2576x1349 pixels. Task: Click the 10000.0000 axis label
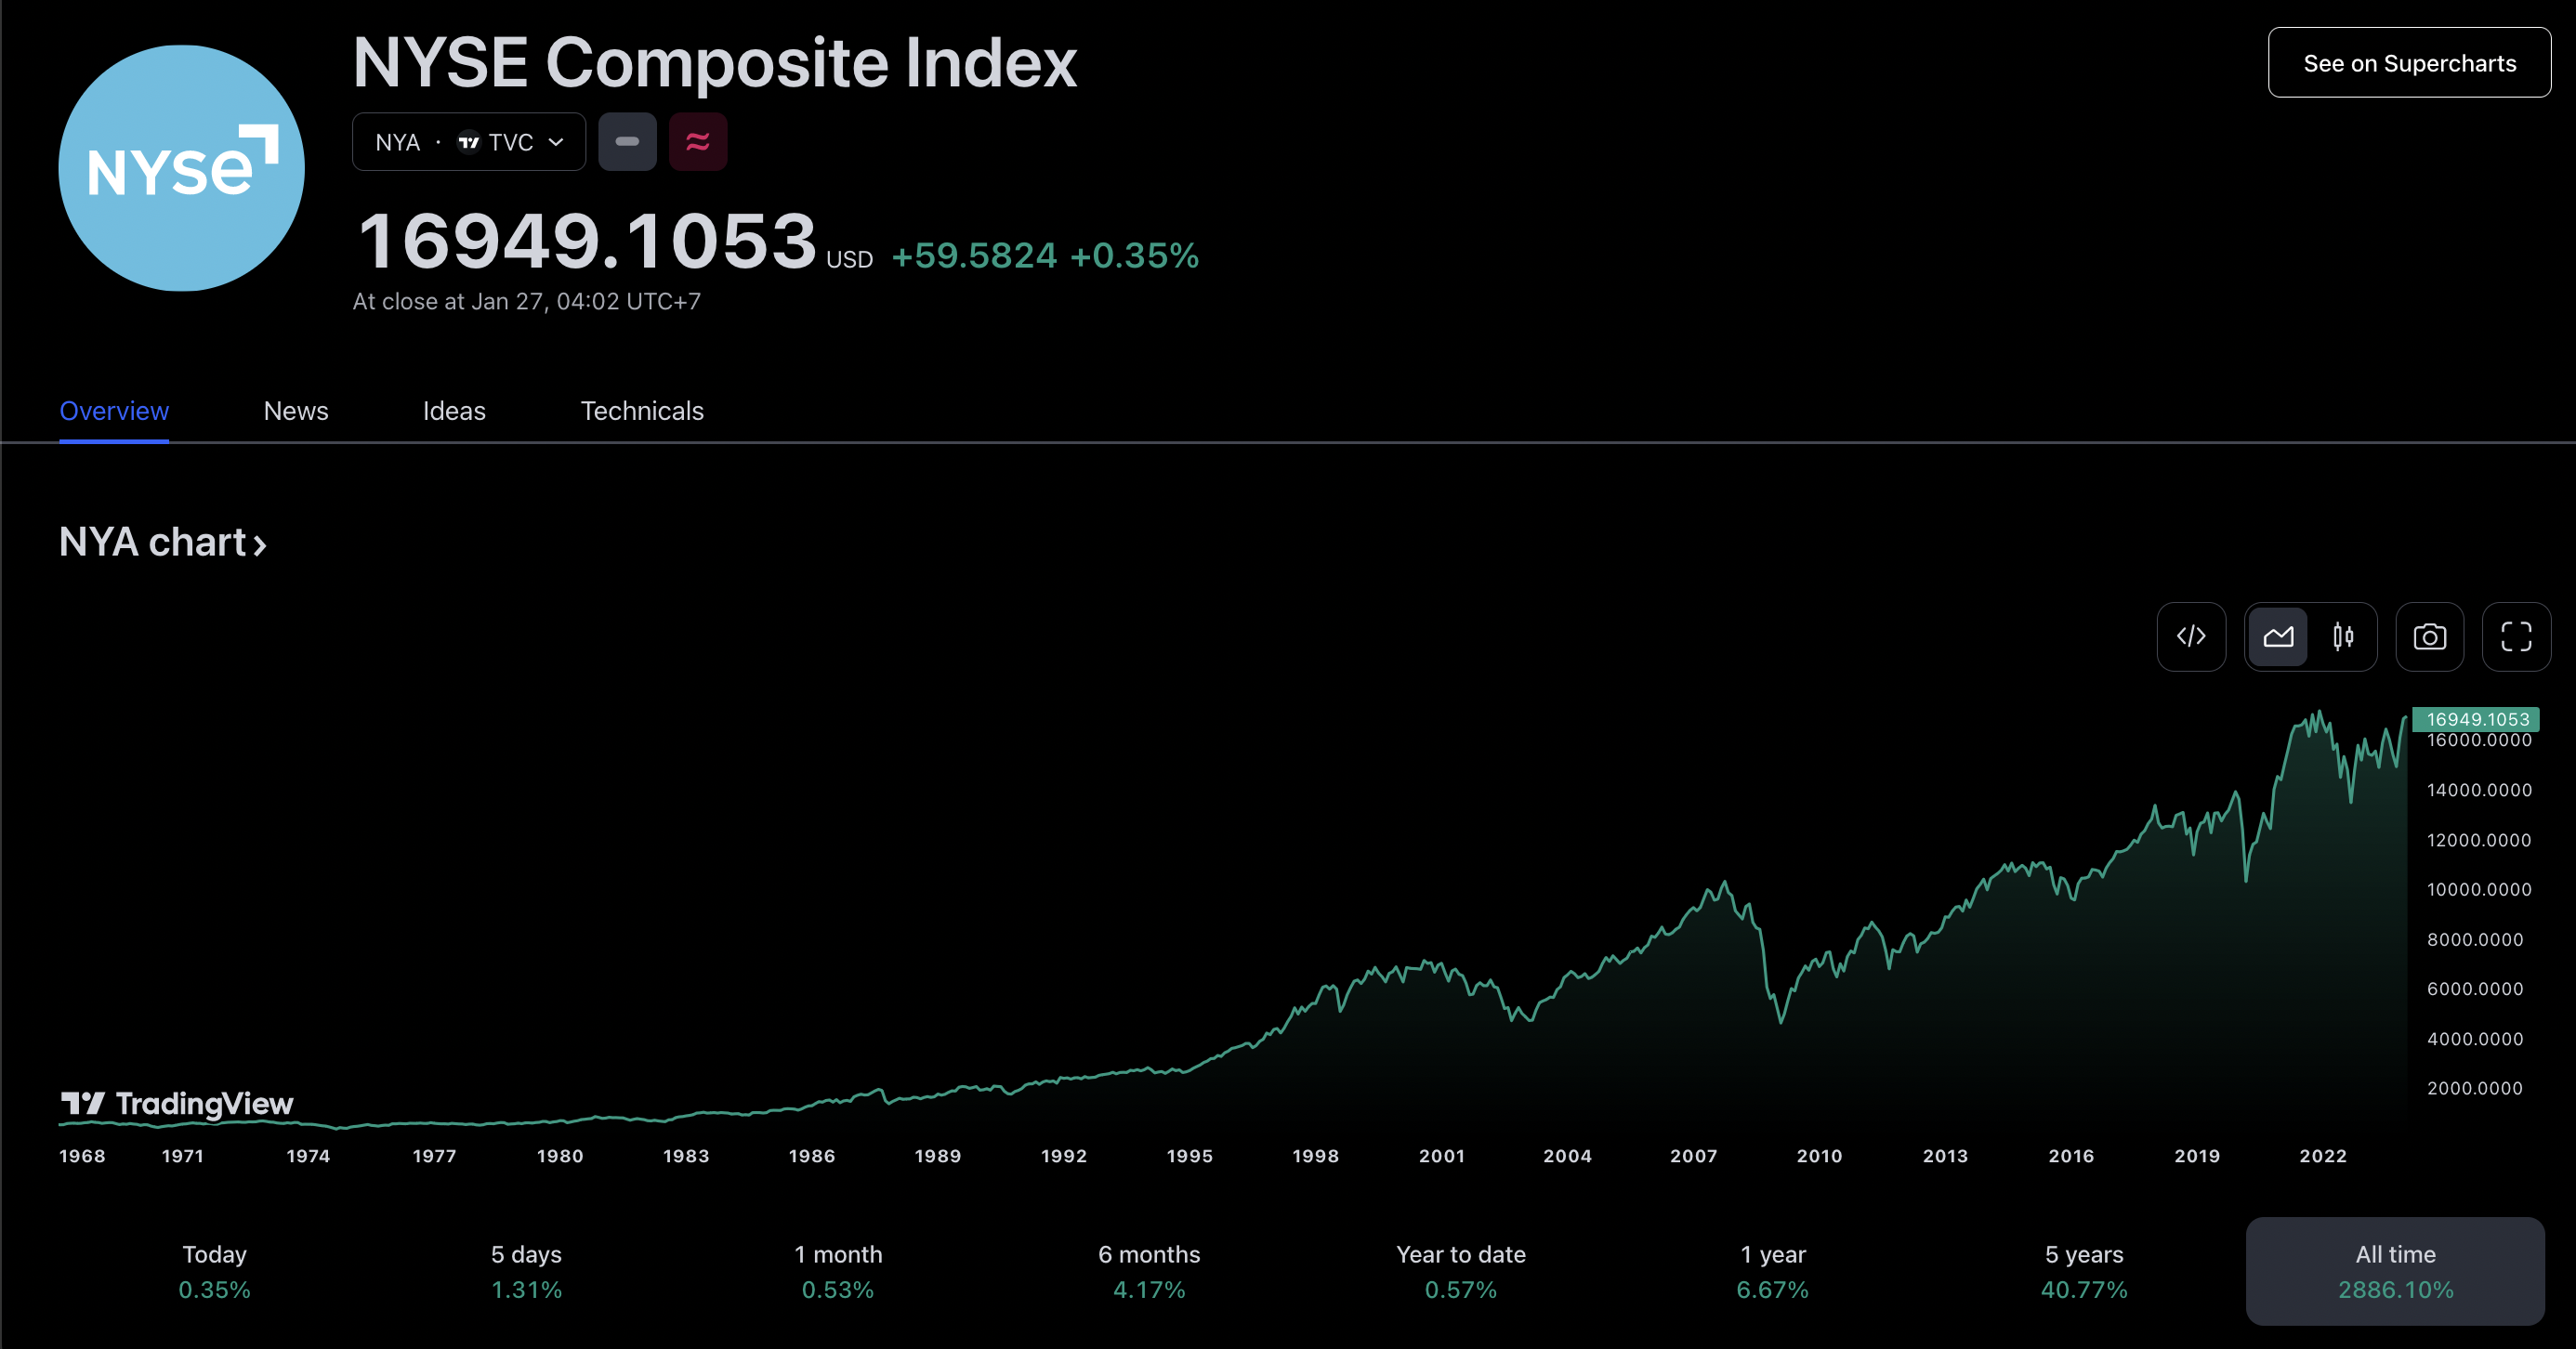click(x=2479, y=889)
